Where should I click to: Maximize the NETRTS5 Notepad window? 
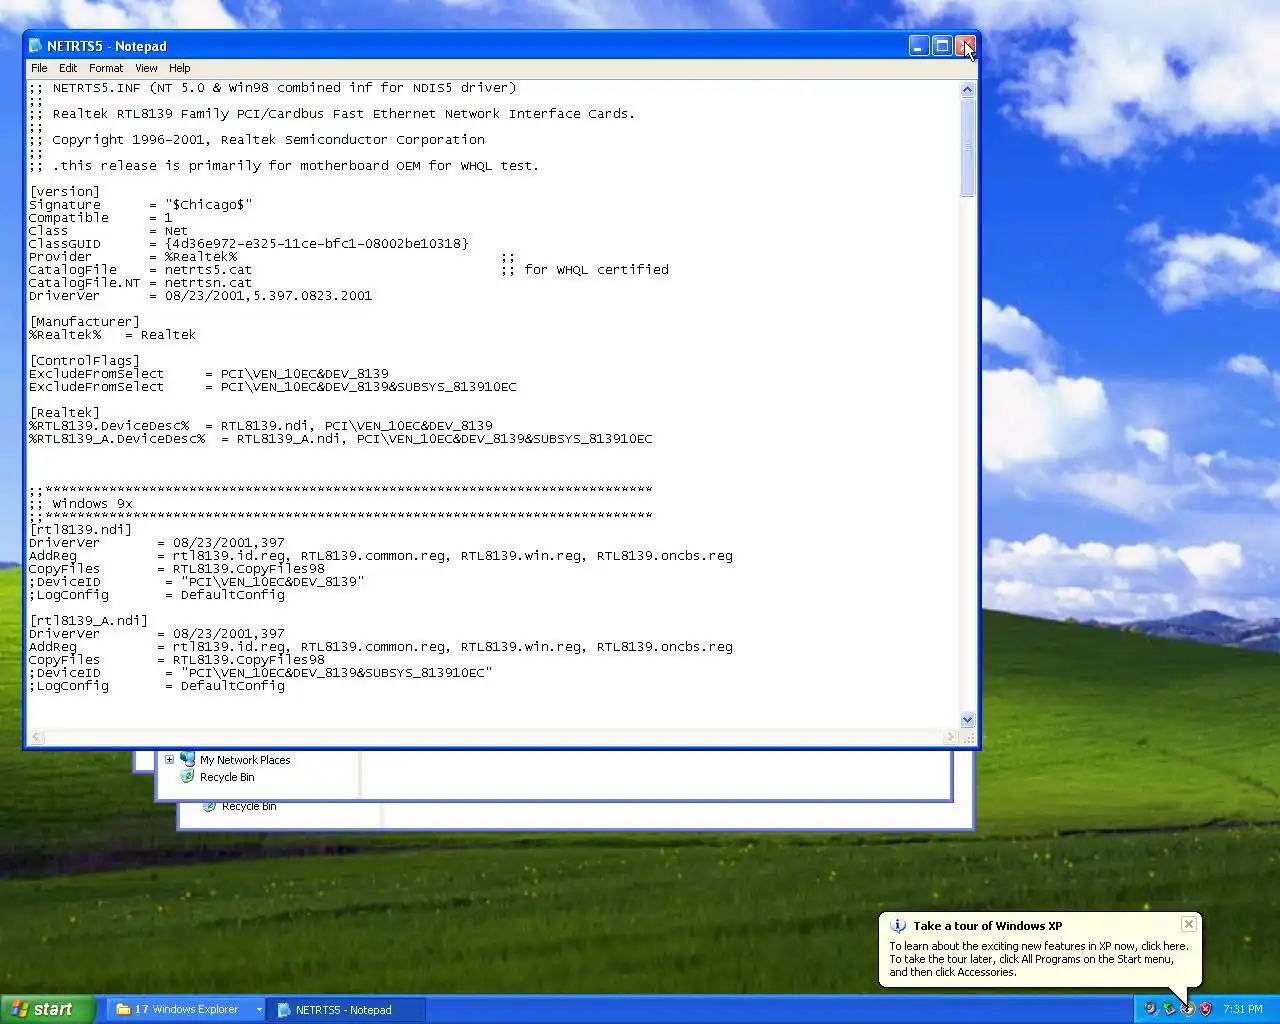(942, 46)
